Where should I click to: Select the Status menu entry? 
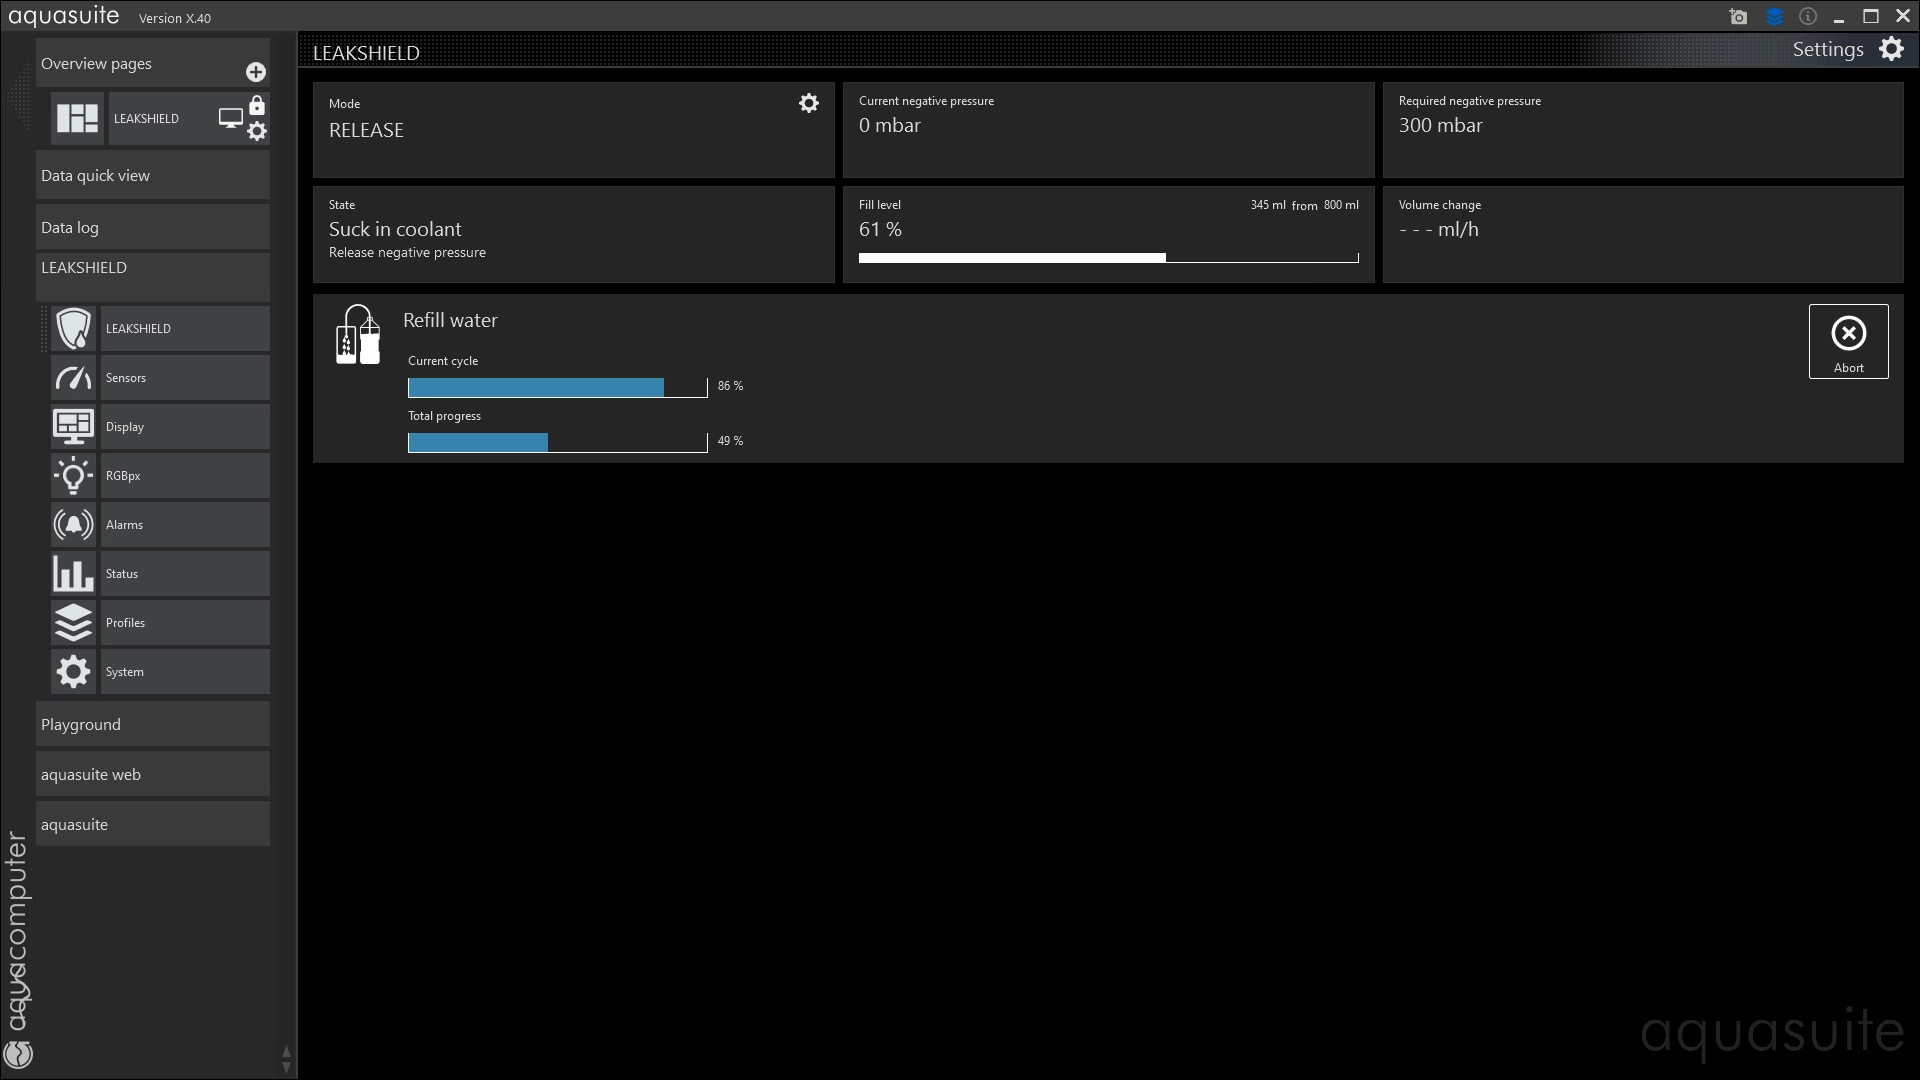pos(185,574)
